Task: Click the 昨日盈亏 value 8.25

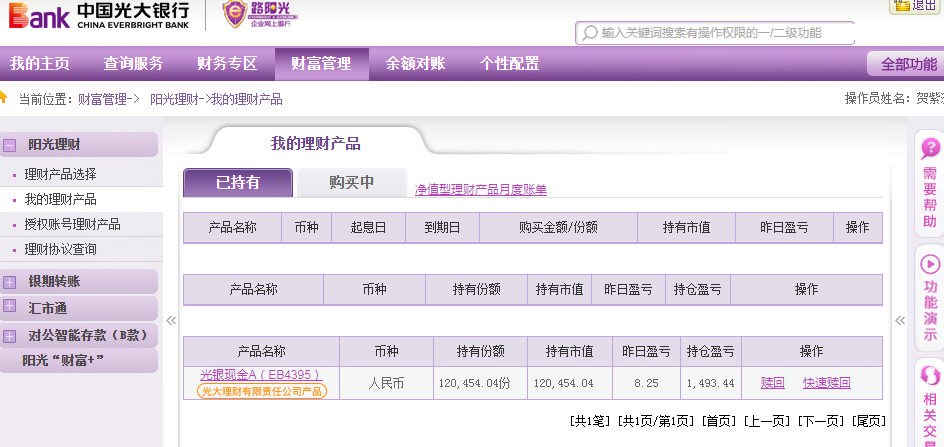Action: (647, 383)
